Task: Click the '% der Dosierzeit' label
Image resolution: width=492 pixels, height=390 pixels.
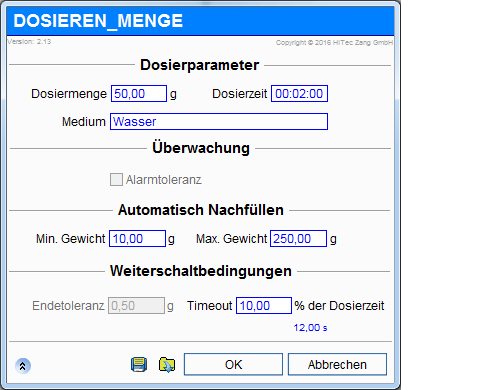Action: click(x=339, y=306)
